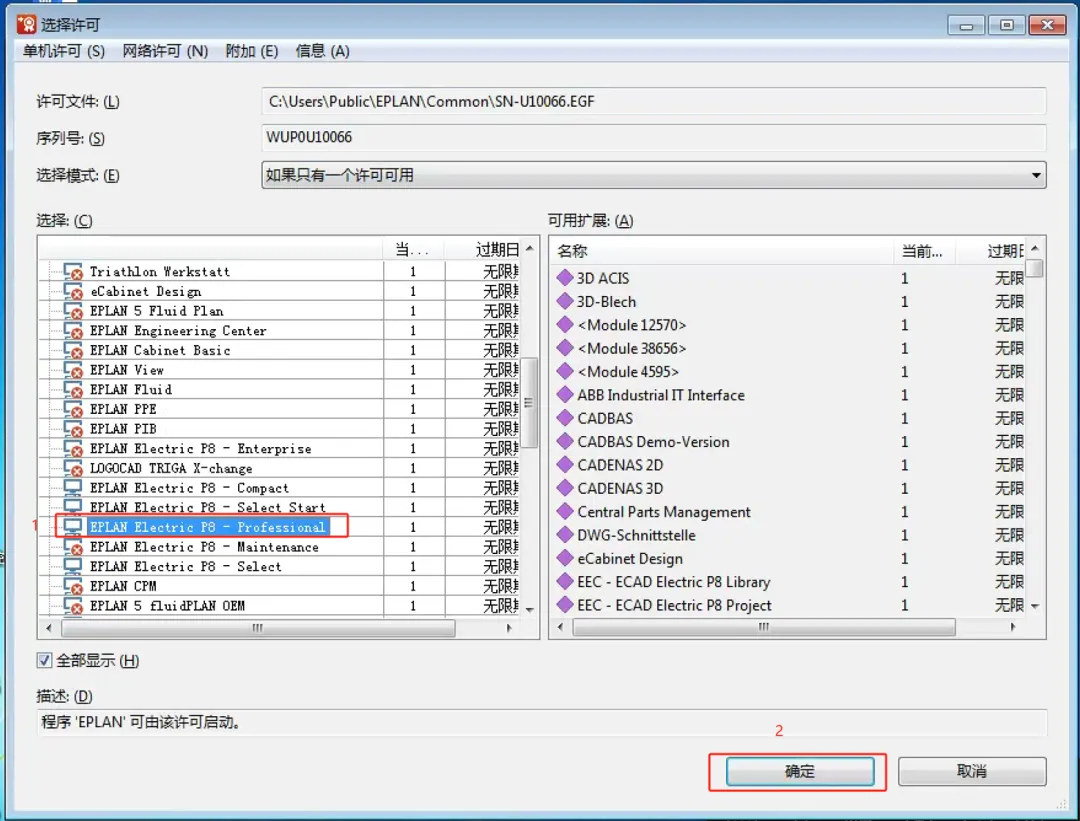Image resolution: width=1080 pixels, height=821 pixels.
Task: Open the 附加 (E) menu
Action: 251,51
